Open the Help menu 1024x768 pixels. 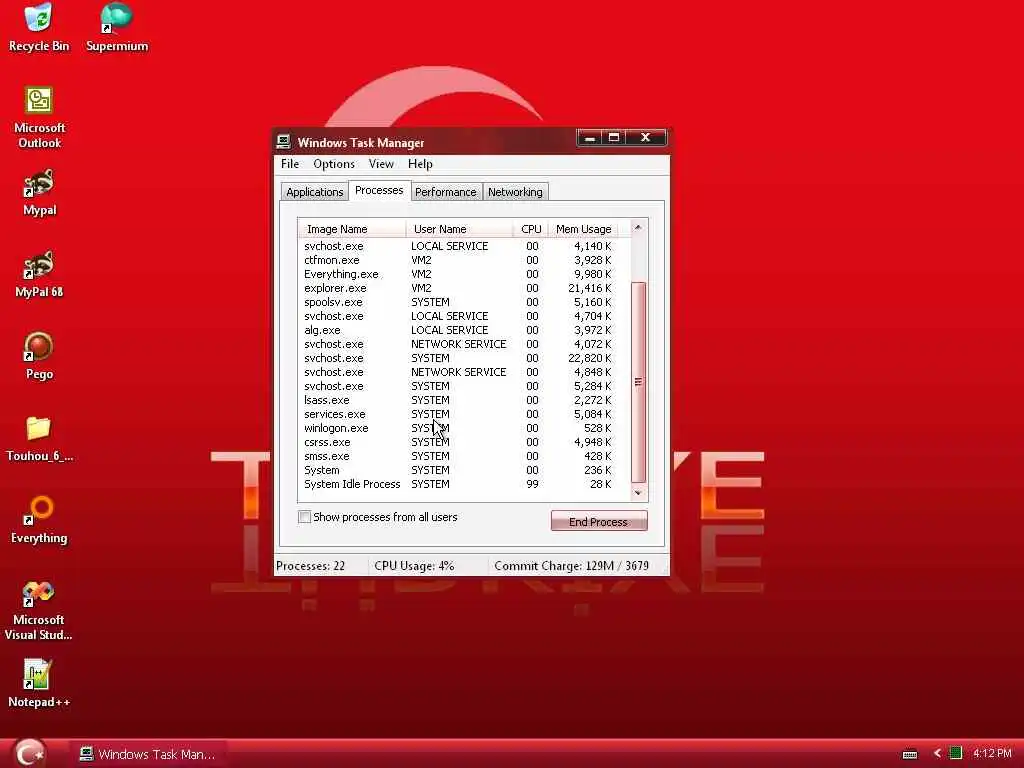pyautogui.click(x=420, y=164)
